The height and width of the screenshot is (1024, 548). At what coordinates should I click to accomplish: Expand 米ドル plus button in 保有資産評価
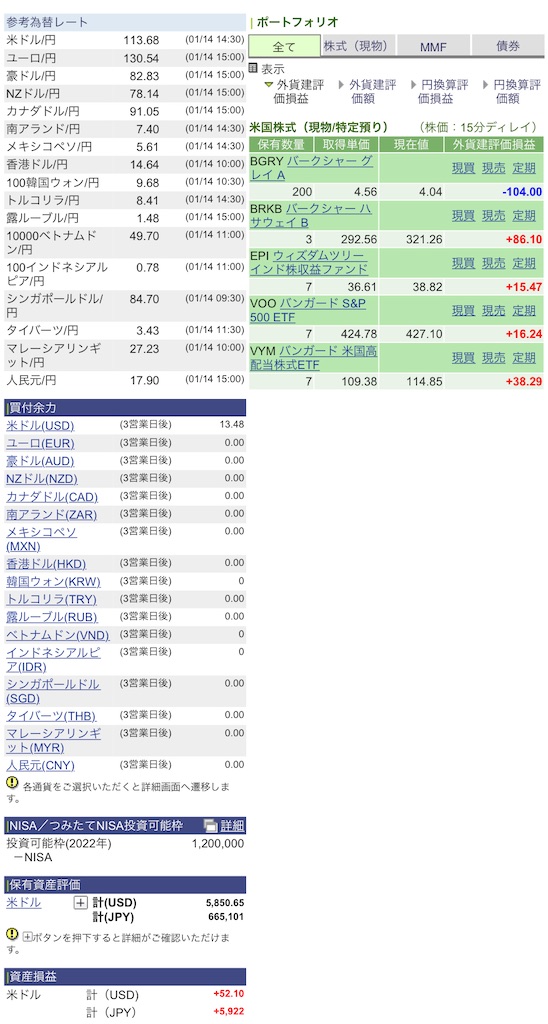click(x=80, y=903)
